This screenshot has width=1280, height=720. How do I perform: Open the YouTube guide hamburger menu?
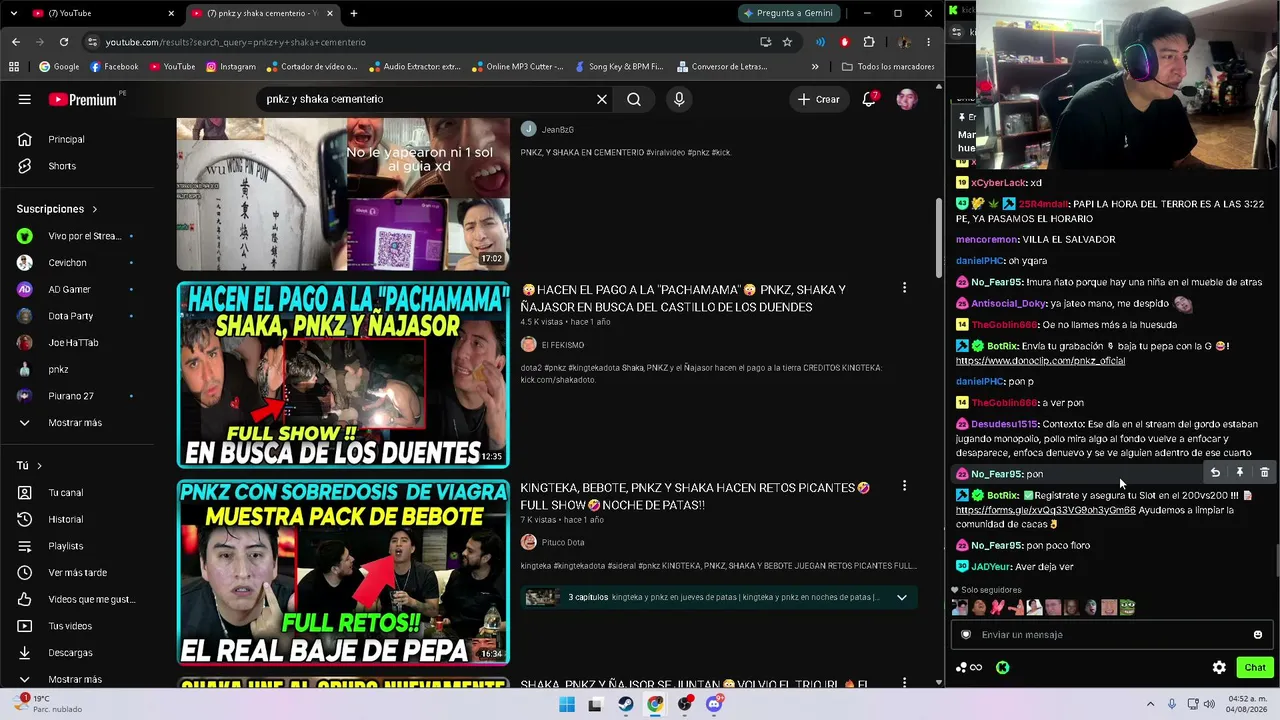pyautogui.click(x=25, y=99)
